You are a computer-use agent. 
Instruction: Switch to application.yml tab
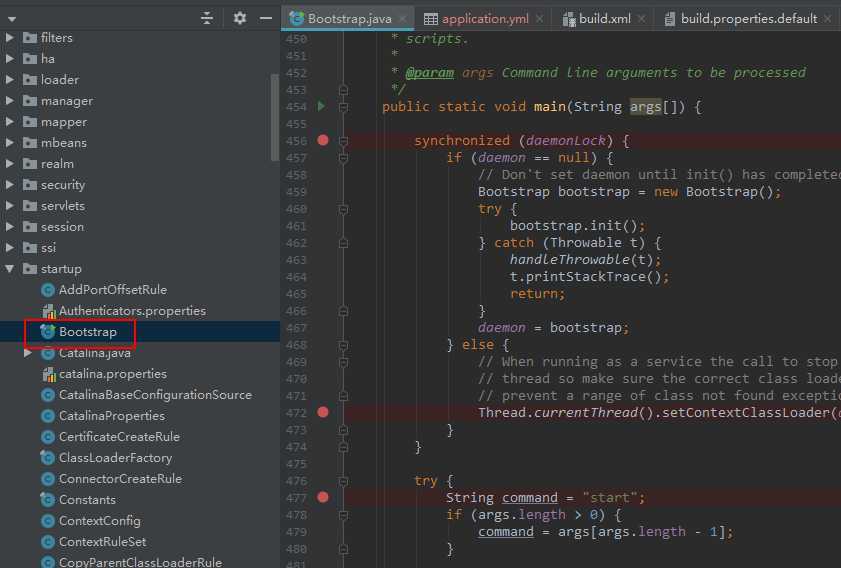[485, 19]
